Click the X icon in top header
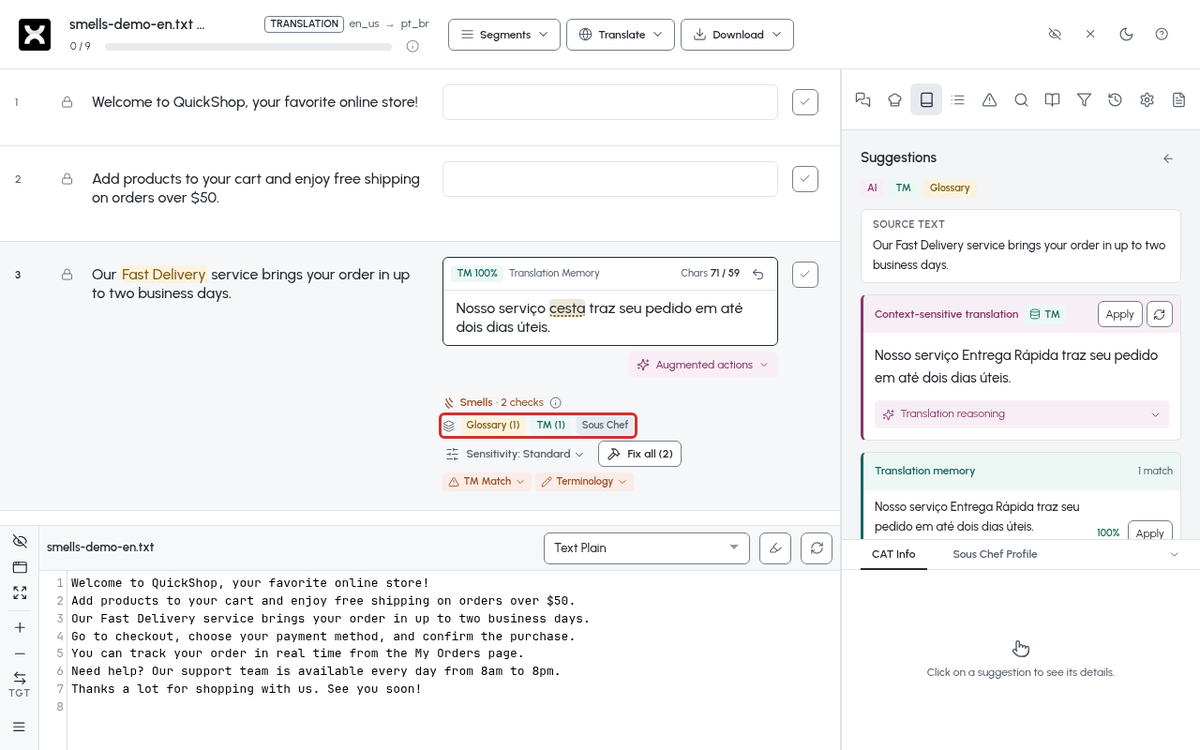 (x=1090, y=34)
